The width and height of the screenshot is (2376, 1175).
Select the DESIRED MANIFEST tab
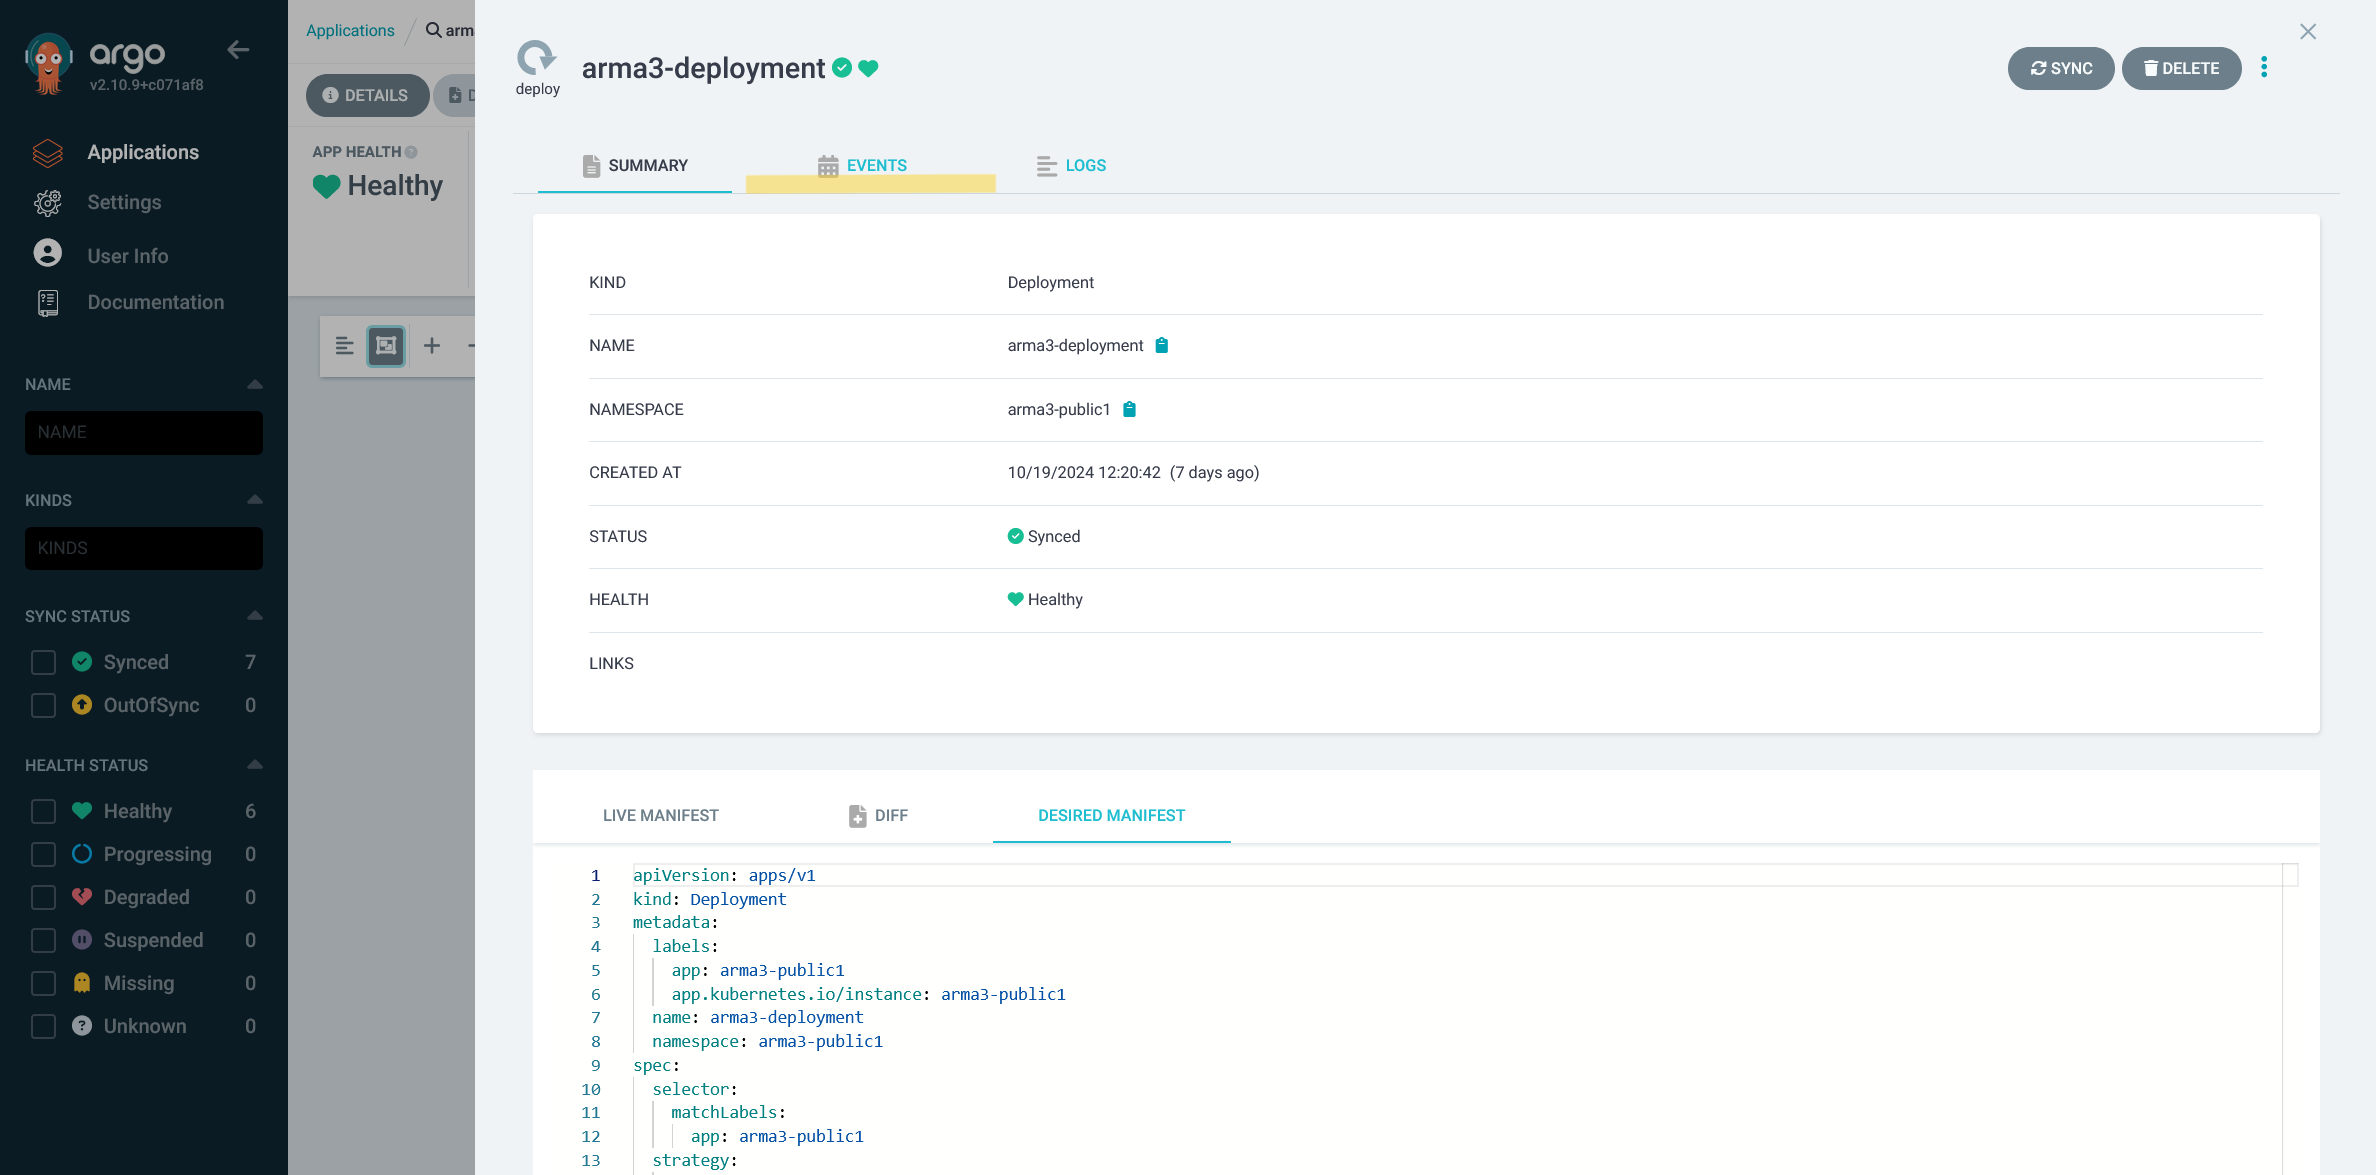coord(1111,816)
